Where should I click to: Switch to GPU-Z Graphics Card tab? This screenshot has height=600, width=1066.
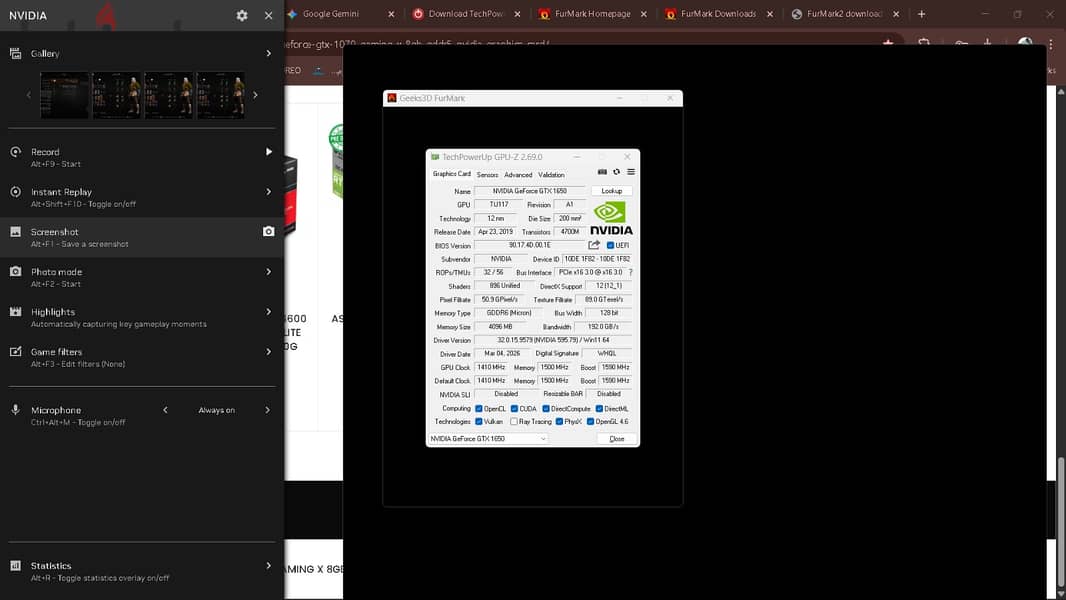(451, 174)
